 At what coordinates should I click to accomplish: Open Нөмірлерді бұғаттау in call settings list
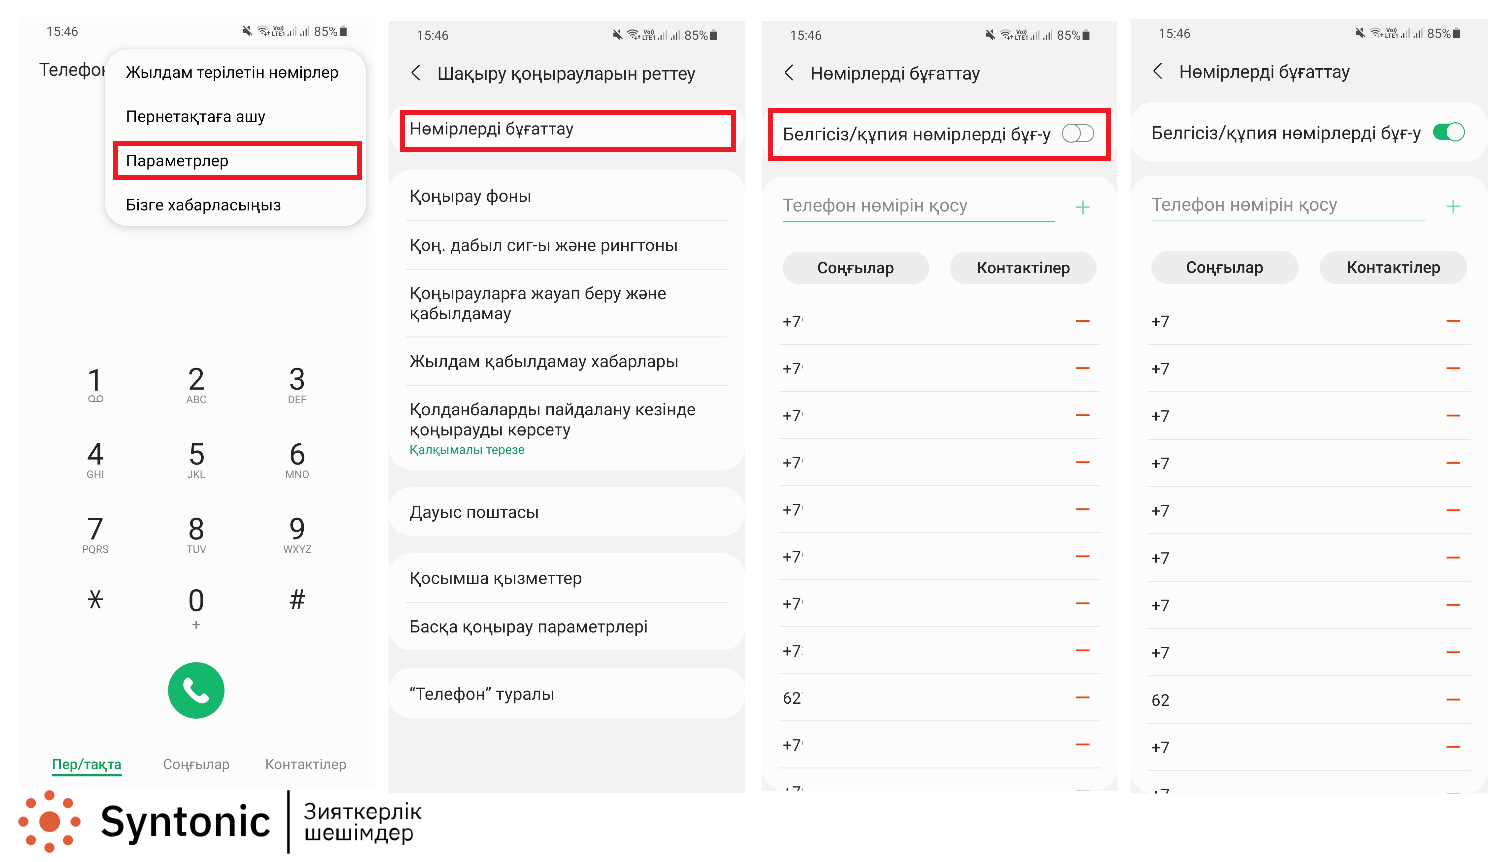(567, 130)
